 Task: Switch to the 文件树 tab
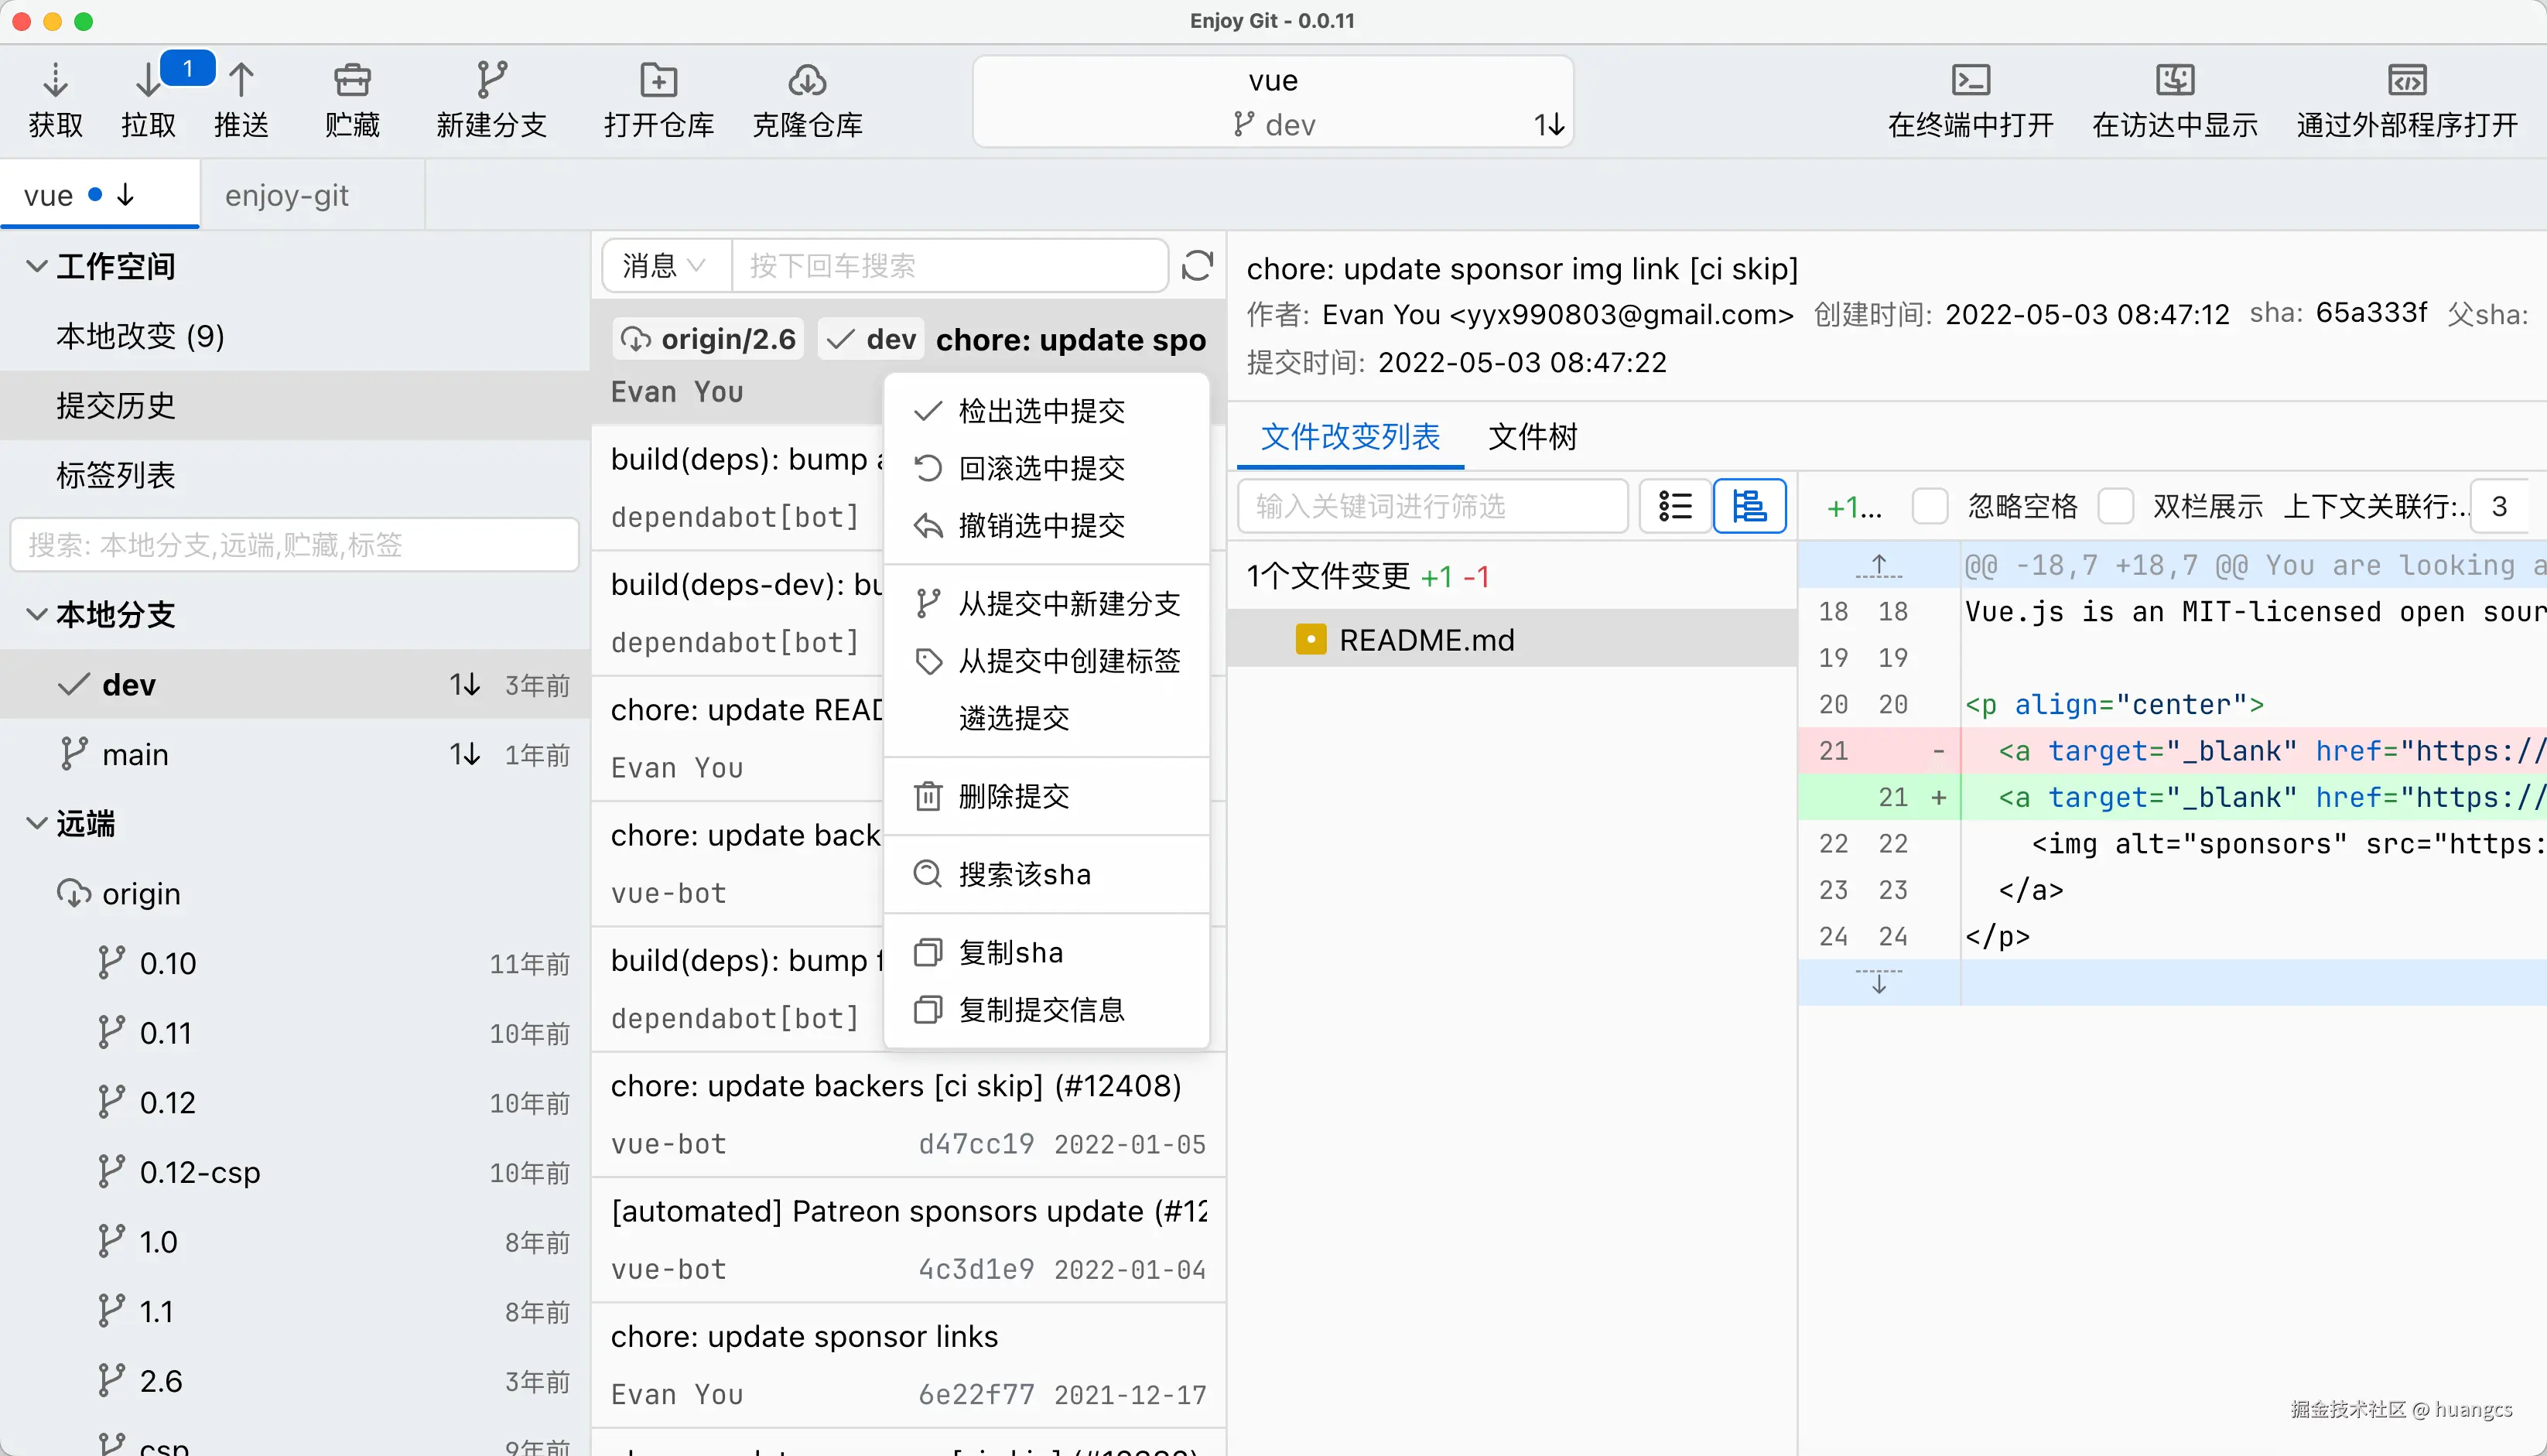pos(1532,437)
